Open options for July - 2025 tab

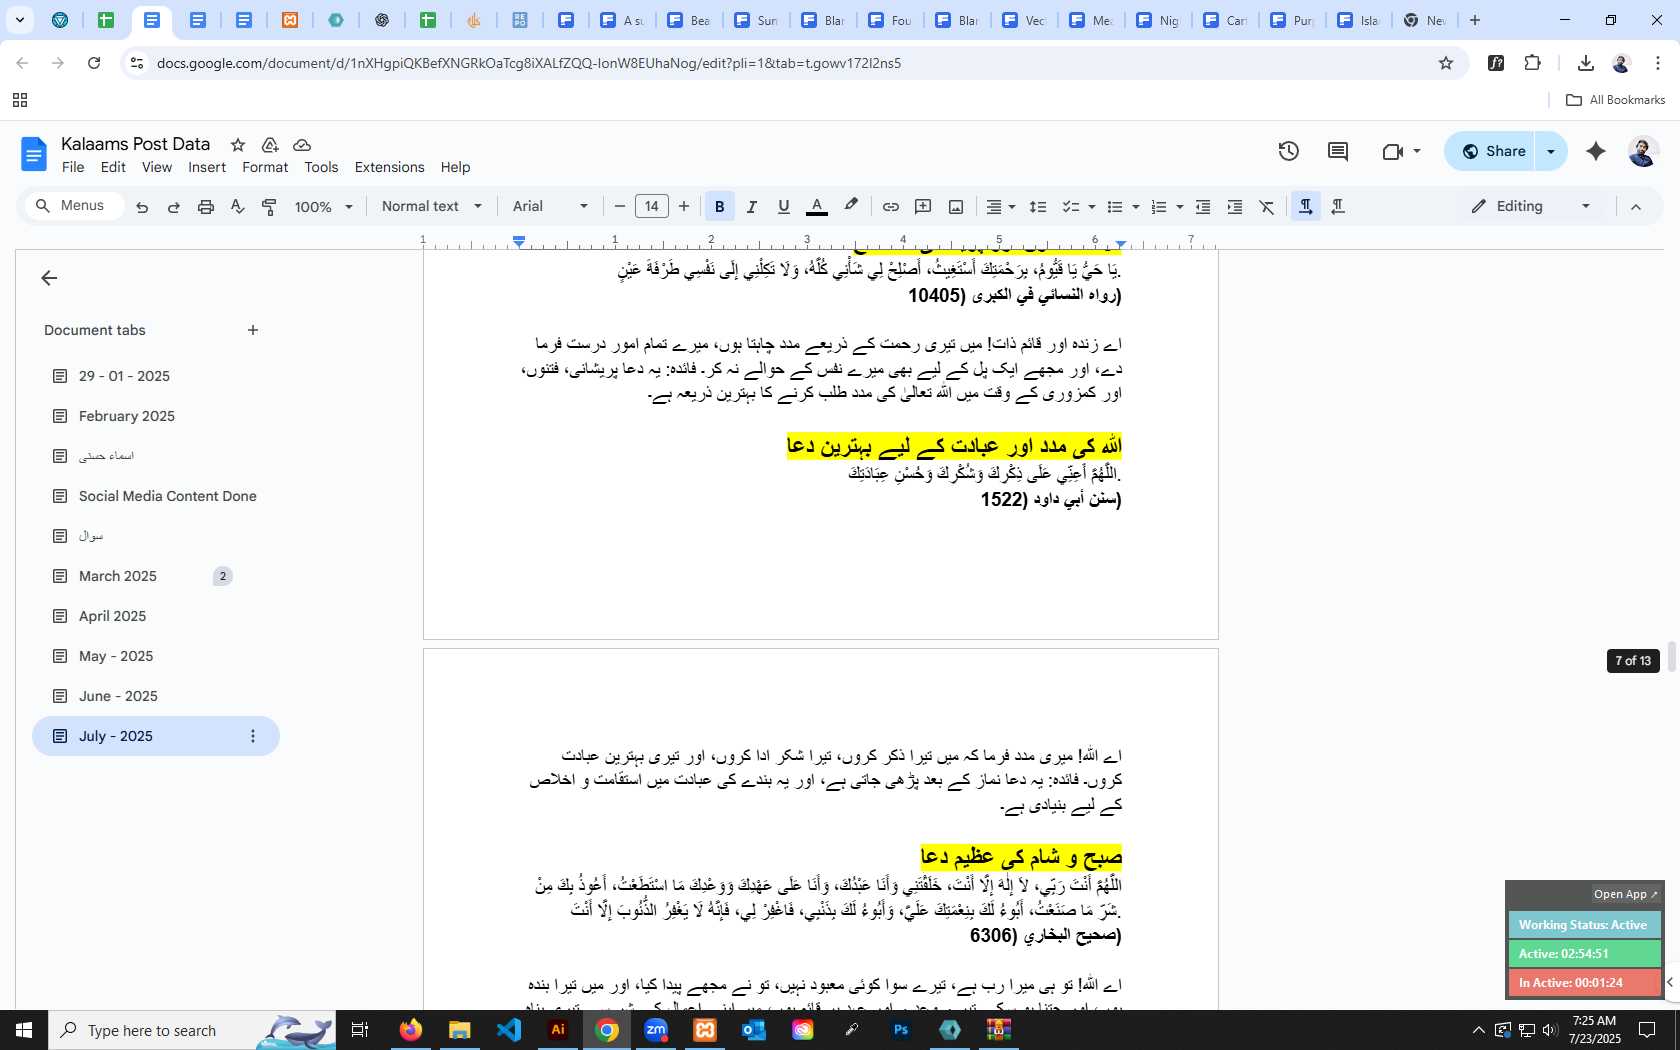coord(253,736)
